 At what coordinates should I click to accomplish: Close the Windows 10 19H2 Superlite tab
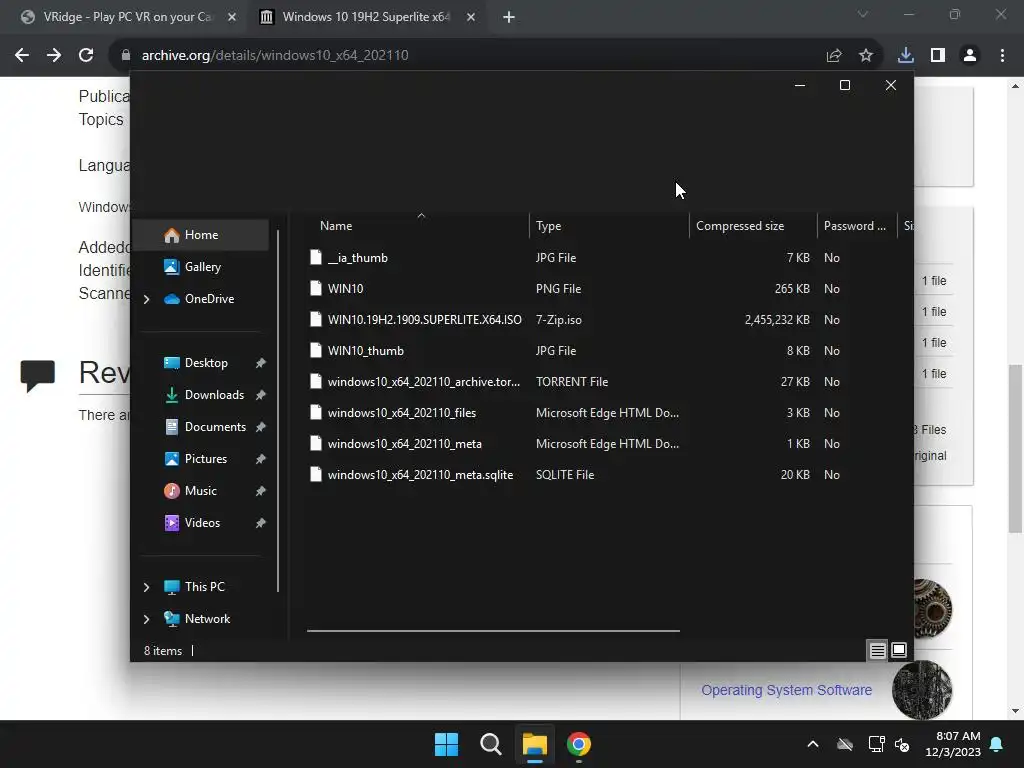tap(471, 17)
